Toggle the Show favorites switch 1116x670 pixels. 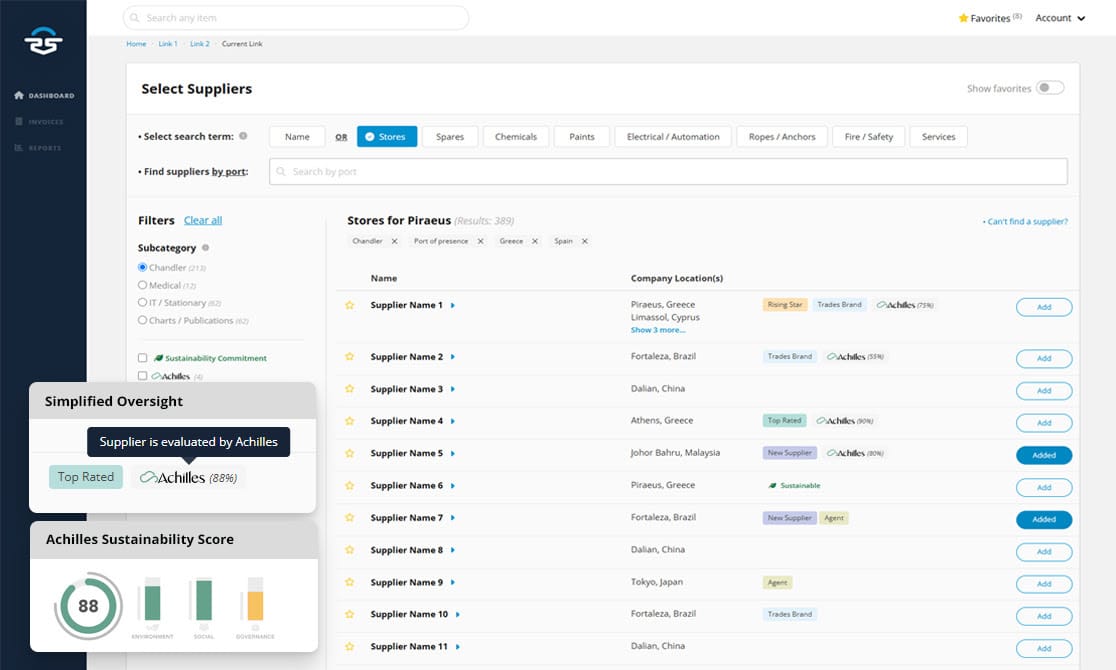point(1049,88)
